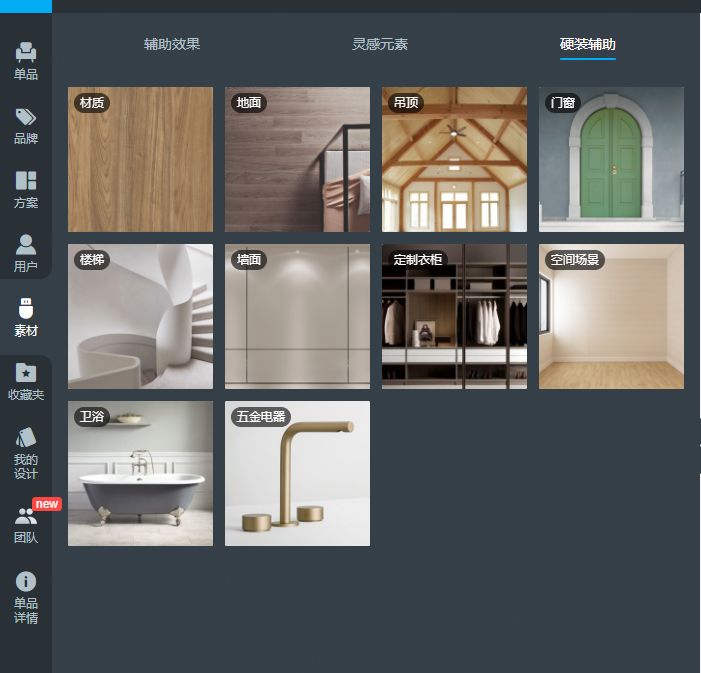Open the 吊顶 ceiling category thumbnail
The height and width of the screenshot is (673, 701).
point(454,159)
